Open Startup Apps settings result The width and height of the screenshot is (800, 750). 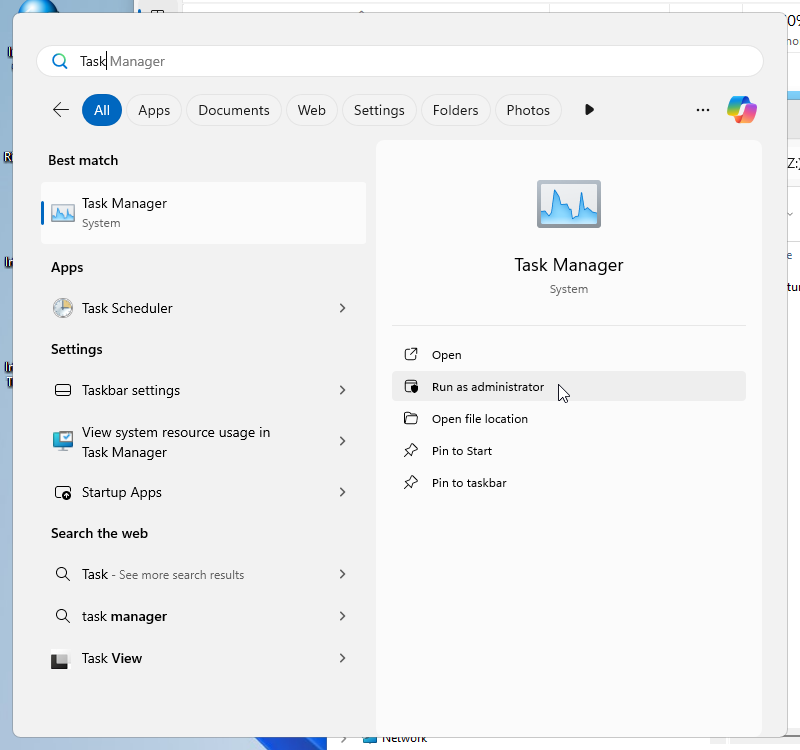click(202, 492)
